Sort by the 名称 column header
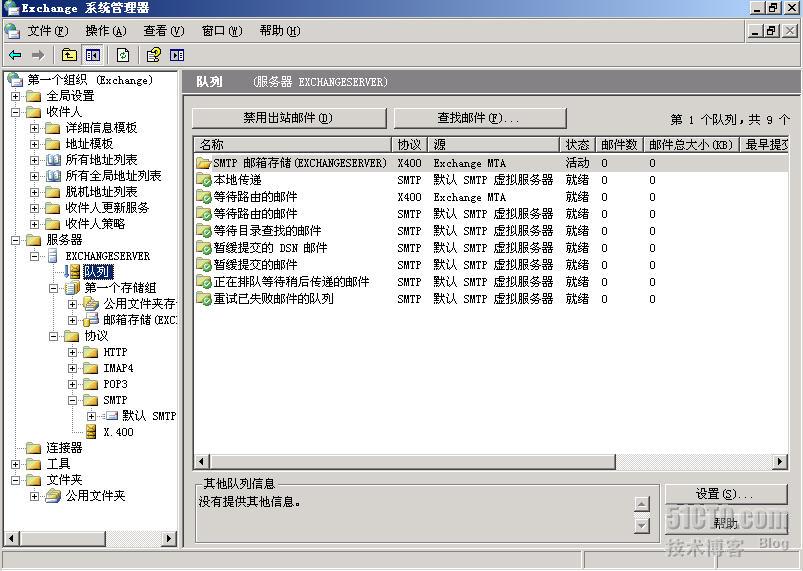This screenshot has width=803, height=571. 292,145
